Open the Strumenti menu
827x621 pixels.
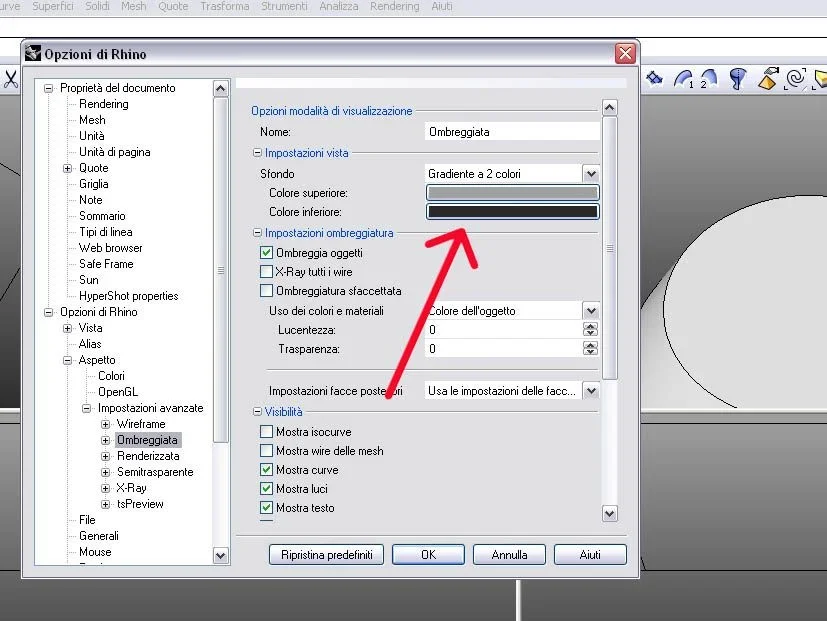pyautogui.click(x=284, y=6)
